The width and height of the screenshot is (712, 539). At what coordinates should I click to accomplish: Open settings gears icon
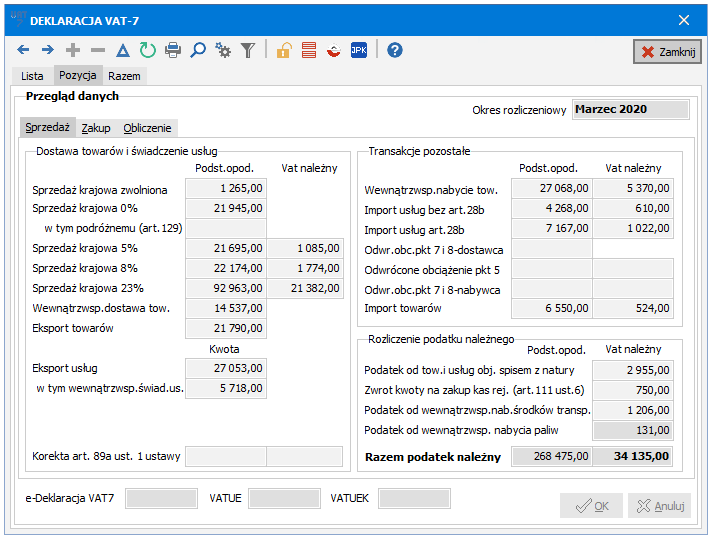coord(223,50)
